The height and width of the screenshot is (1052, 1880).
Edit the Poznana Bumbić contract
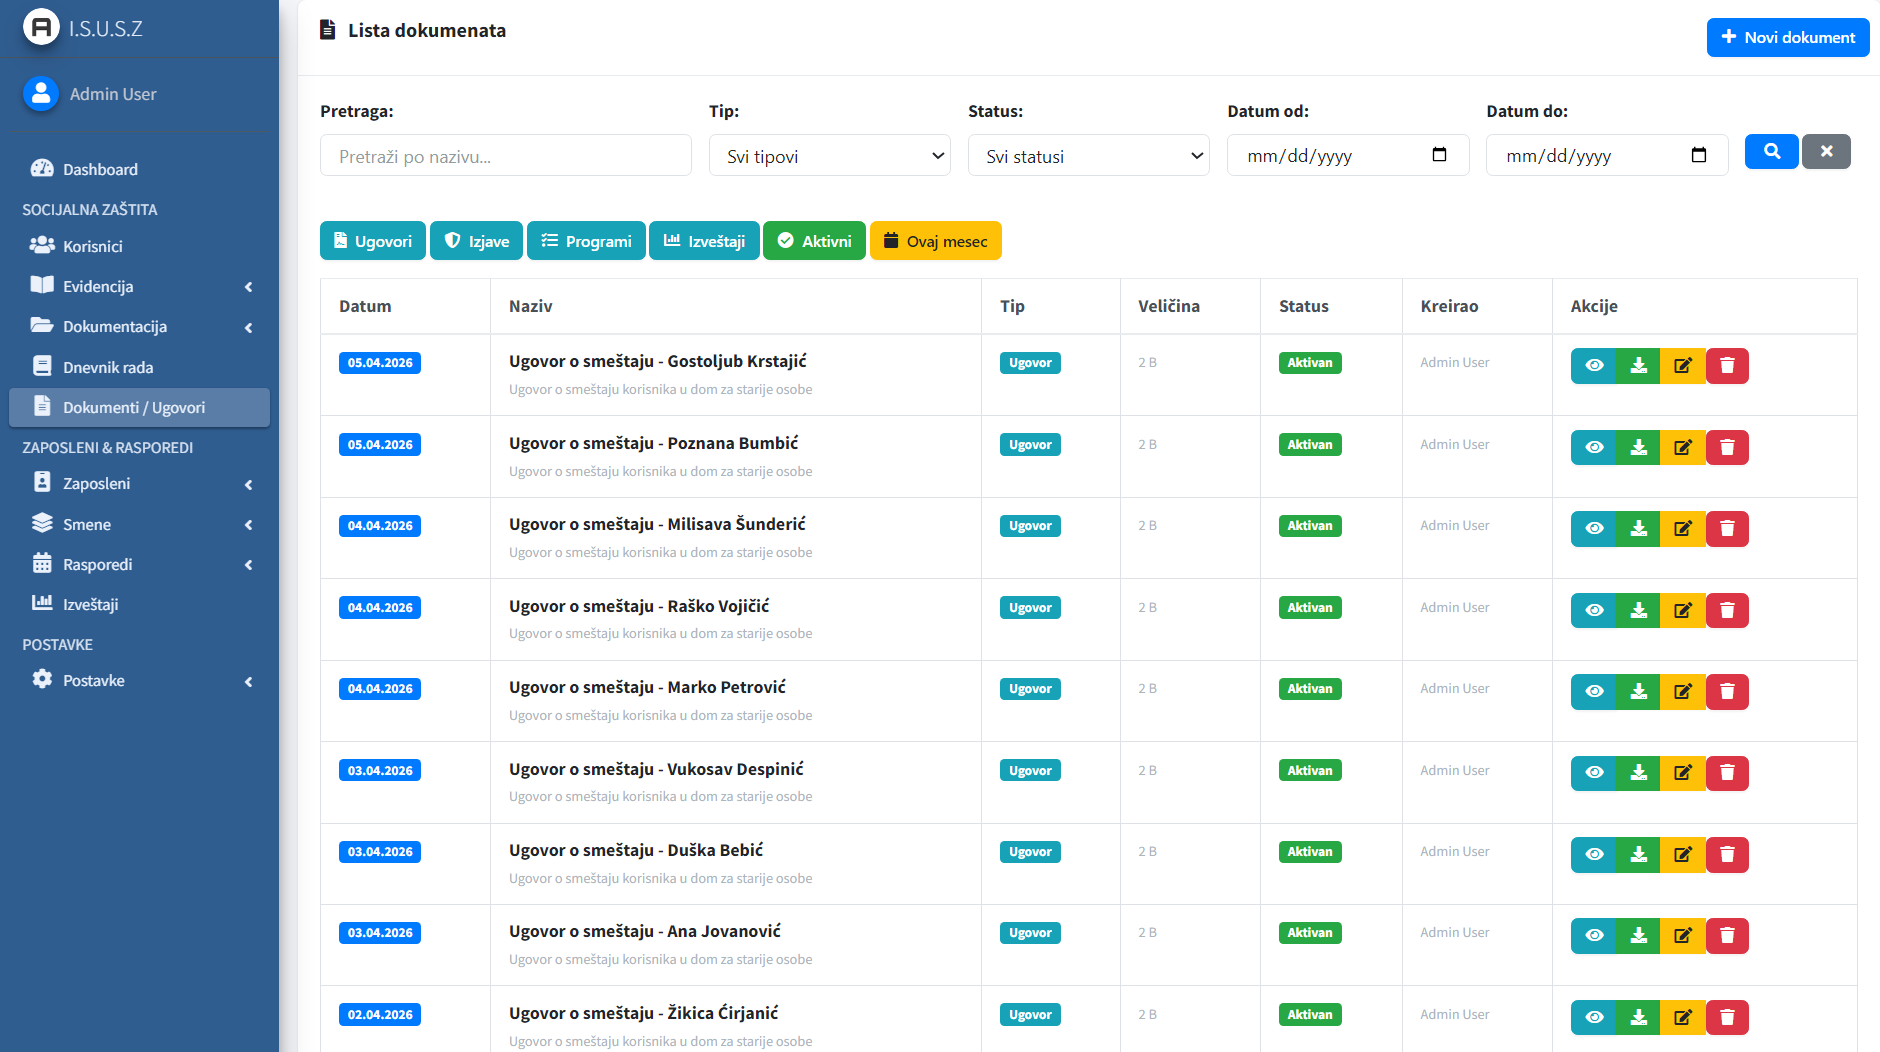pyautogui.click(x=1683, y=448)
